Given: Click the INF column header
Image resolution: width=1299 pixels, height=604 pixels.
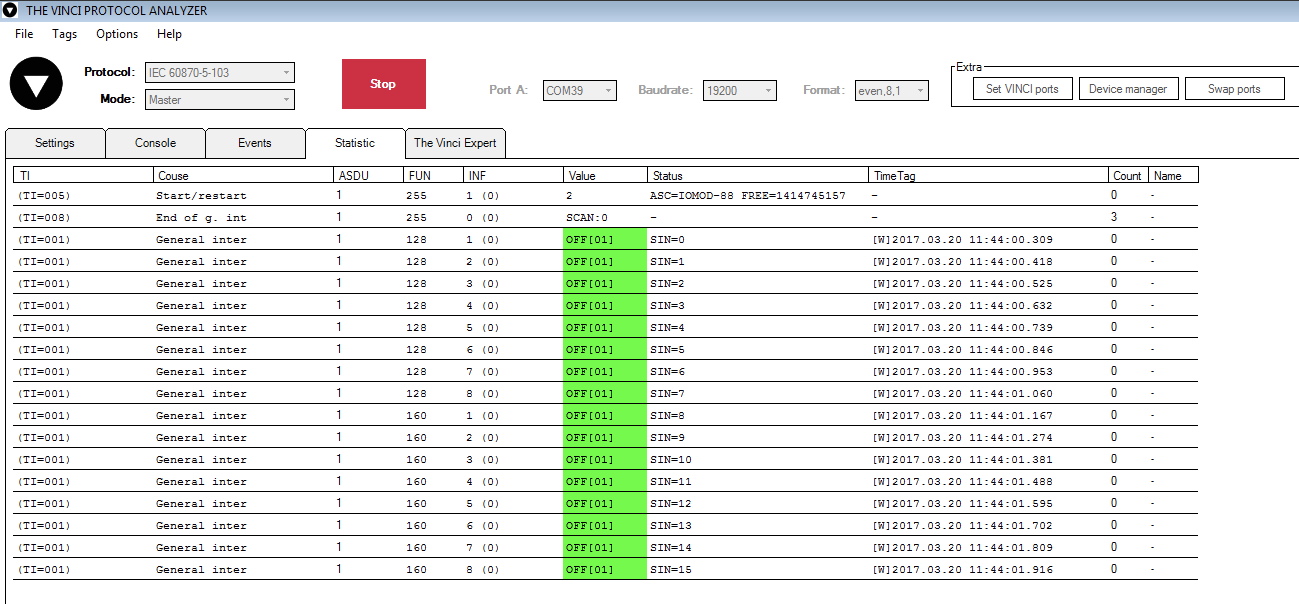Looking at the screenshot, I should coord(514,175).
